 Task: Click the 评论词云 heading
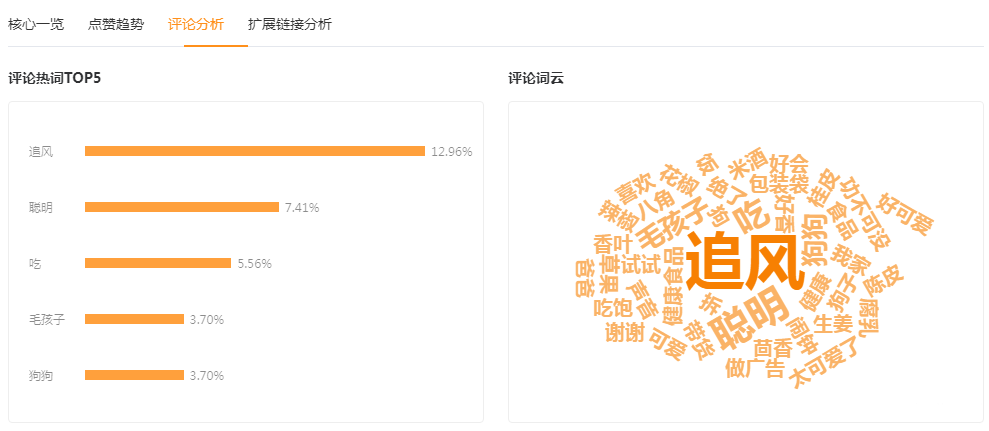tap(536, 79)
